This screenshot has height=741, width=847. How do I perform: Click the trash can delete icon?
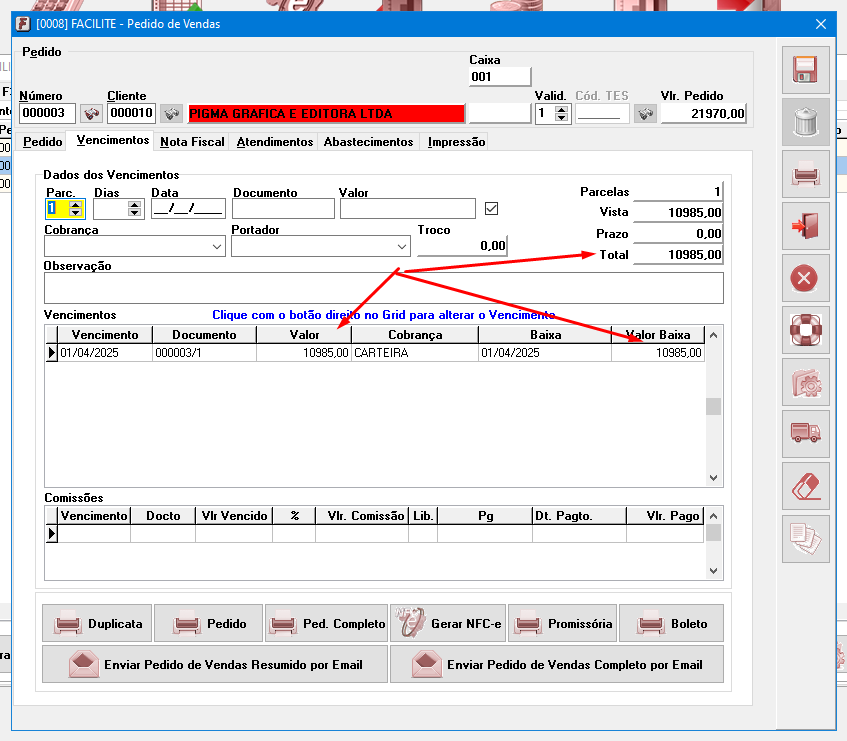coord(805,122)
